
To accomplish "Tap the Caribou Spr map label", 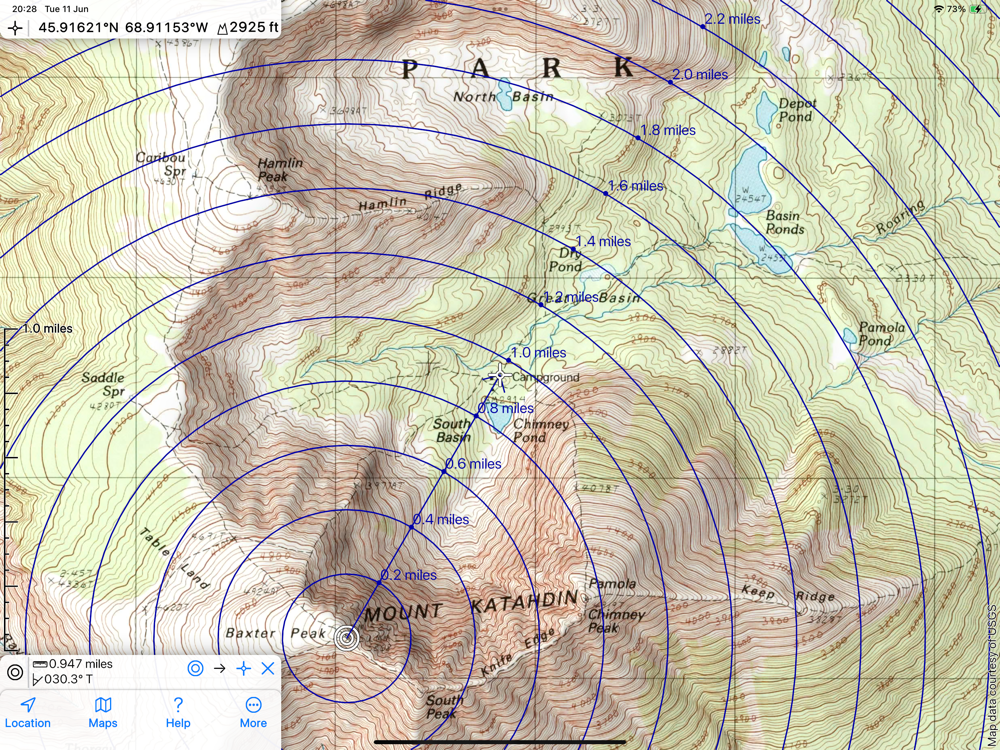I will coord(161,165).
